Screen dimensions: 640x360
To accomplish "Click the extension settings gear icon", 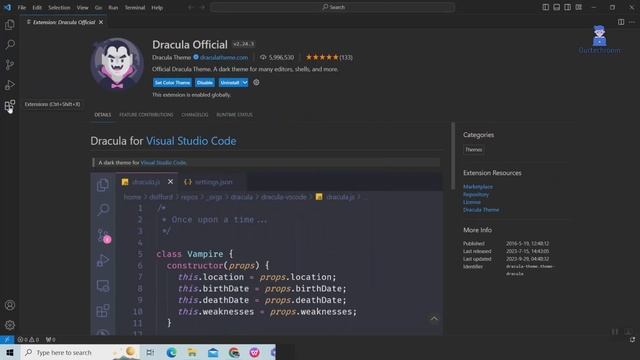I will [x=256, y=82].
